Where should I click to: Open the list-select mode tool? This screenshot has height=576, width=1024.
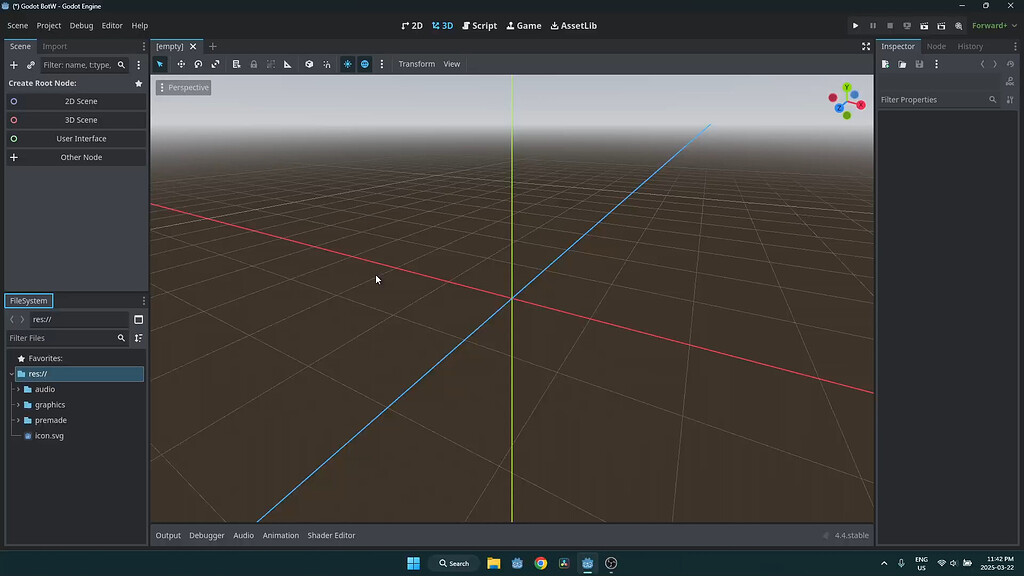tap(236, 64)
